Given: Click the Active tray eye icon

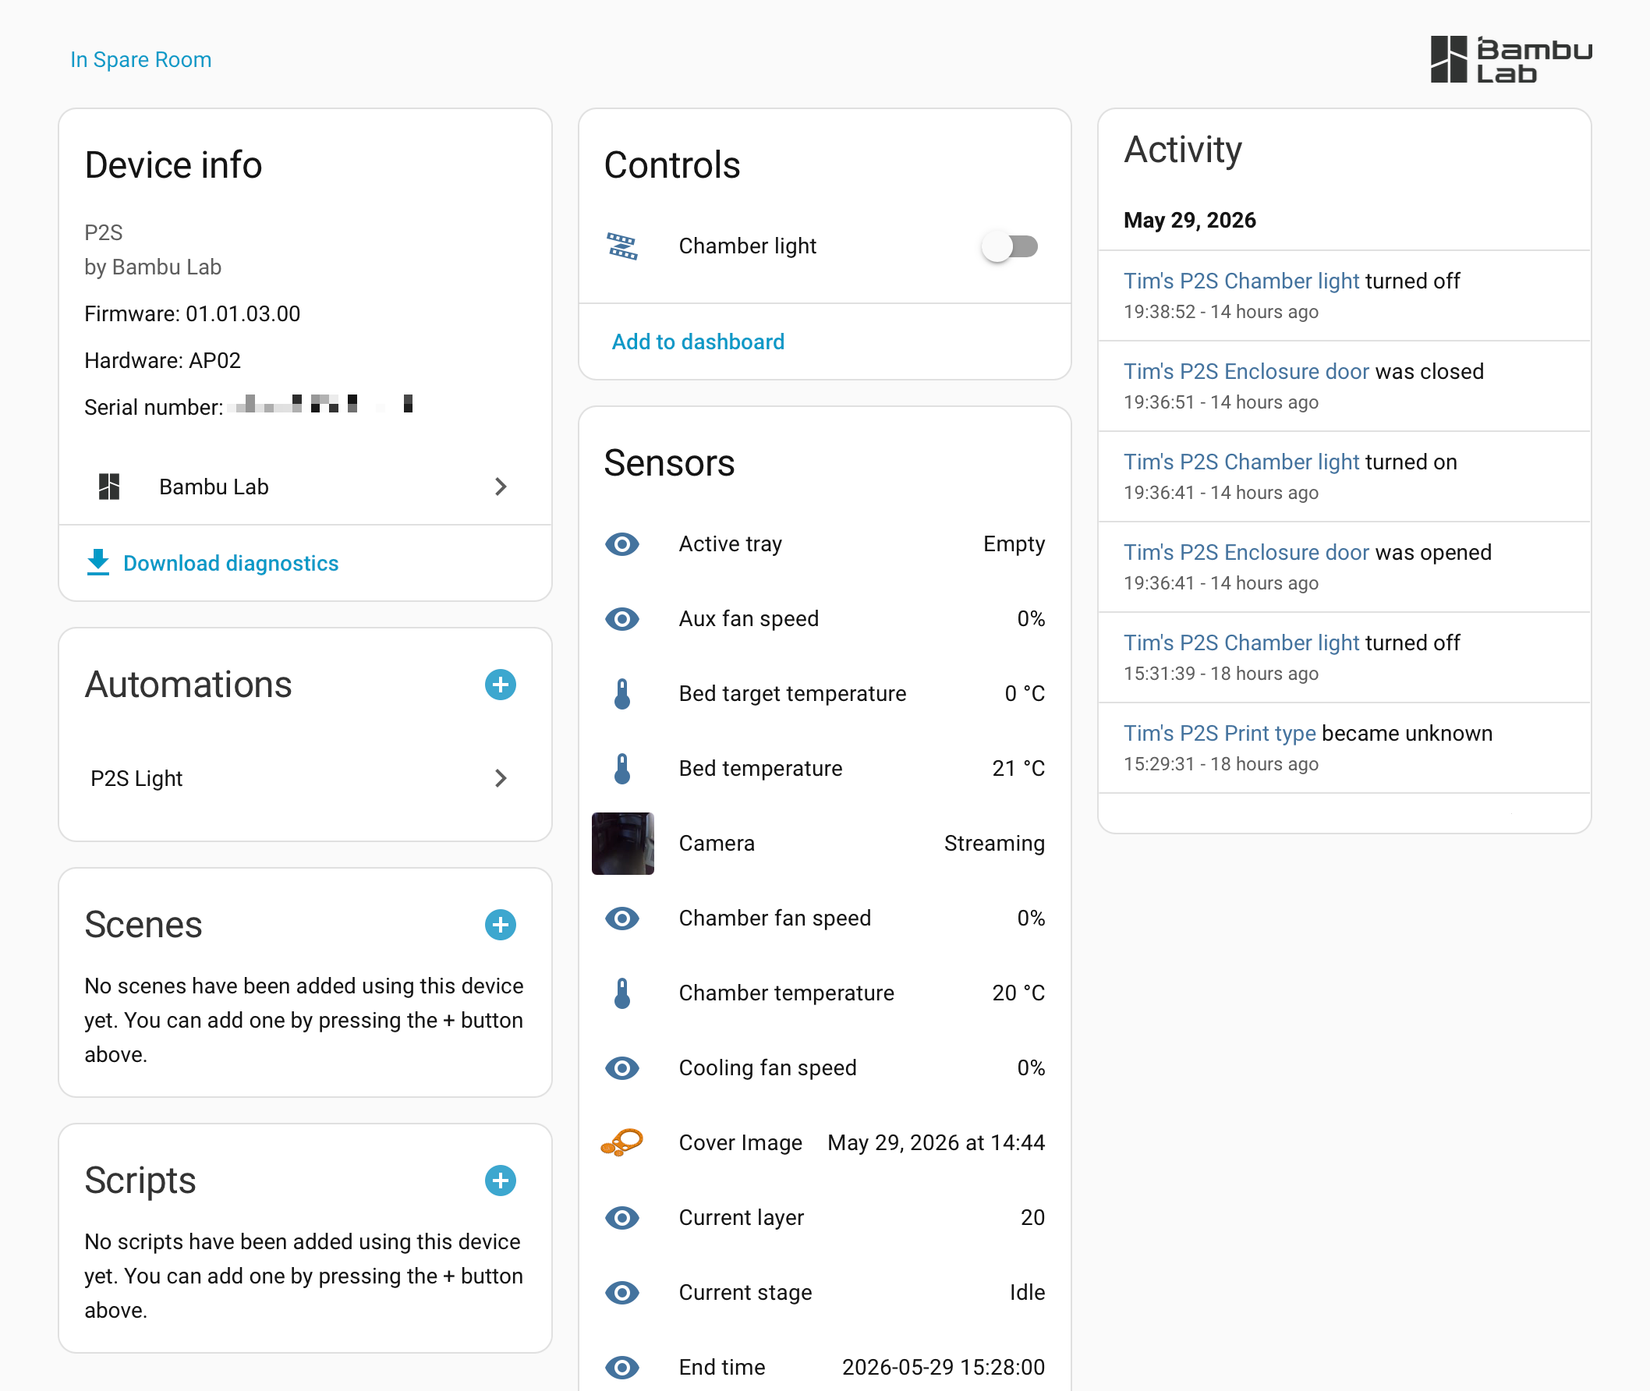Looking at the screenshot, I should click(622, 544).
